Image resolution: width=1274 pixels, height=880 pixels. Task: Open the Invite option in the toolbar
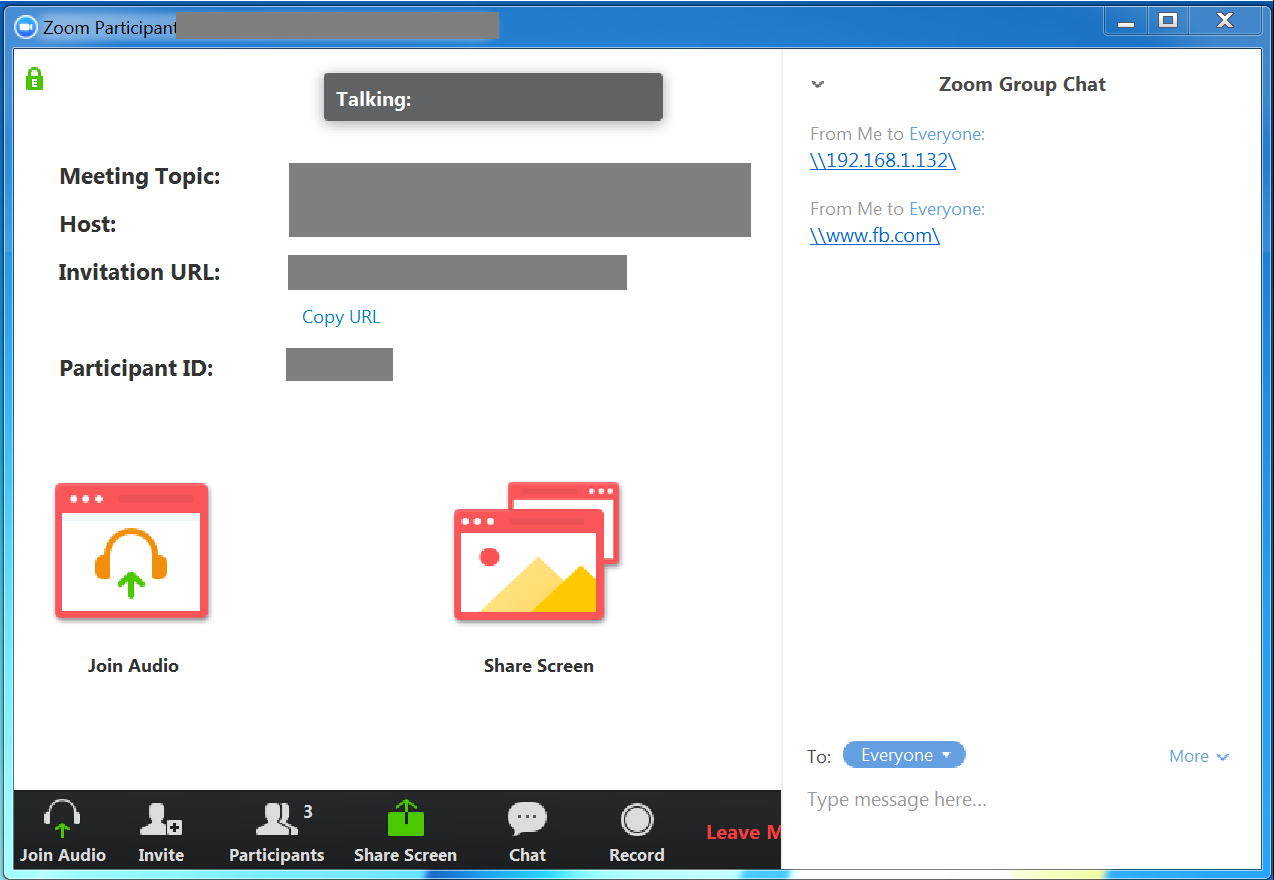tap(161, 832)
